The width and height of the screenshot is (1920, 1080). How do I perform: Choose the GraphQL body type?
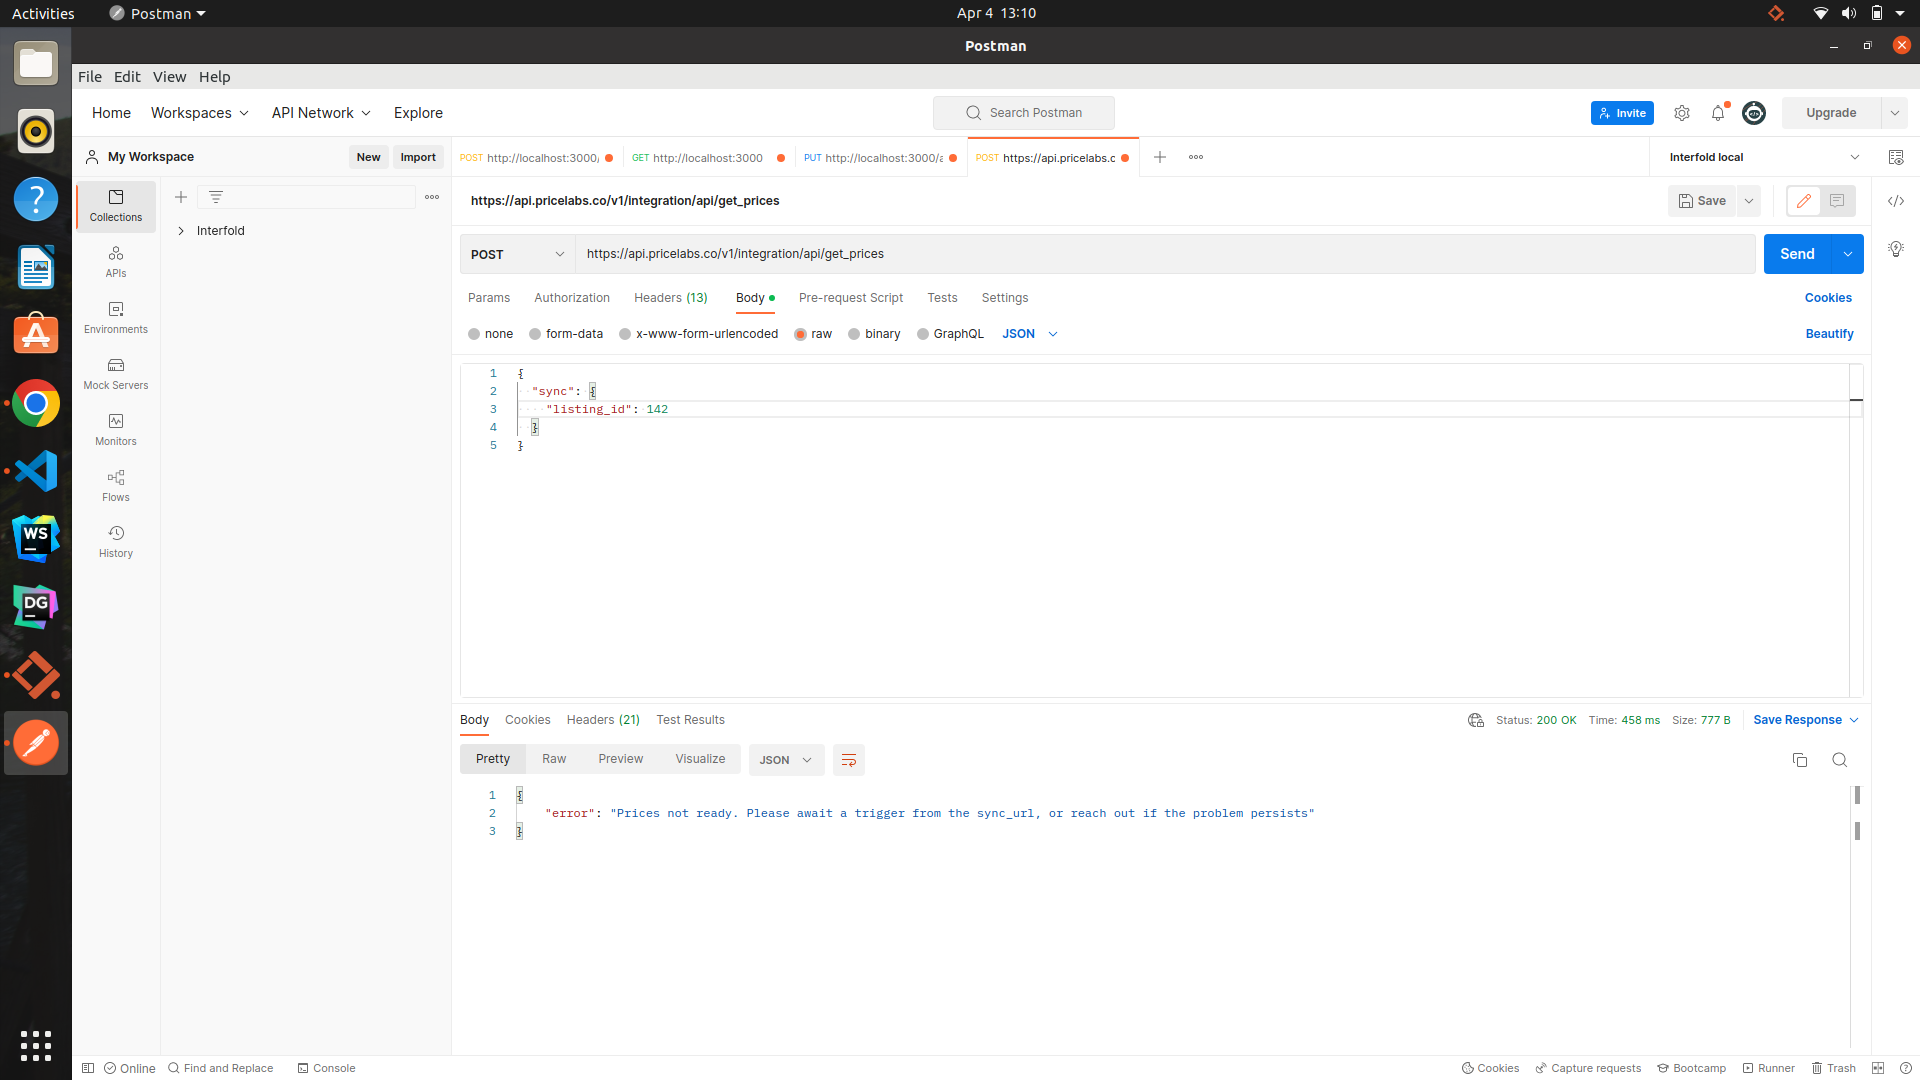[x=923, y=334]
